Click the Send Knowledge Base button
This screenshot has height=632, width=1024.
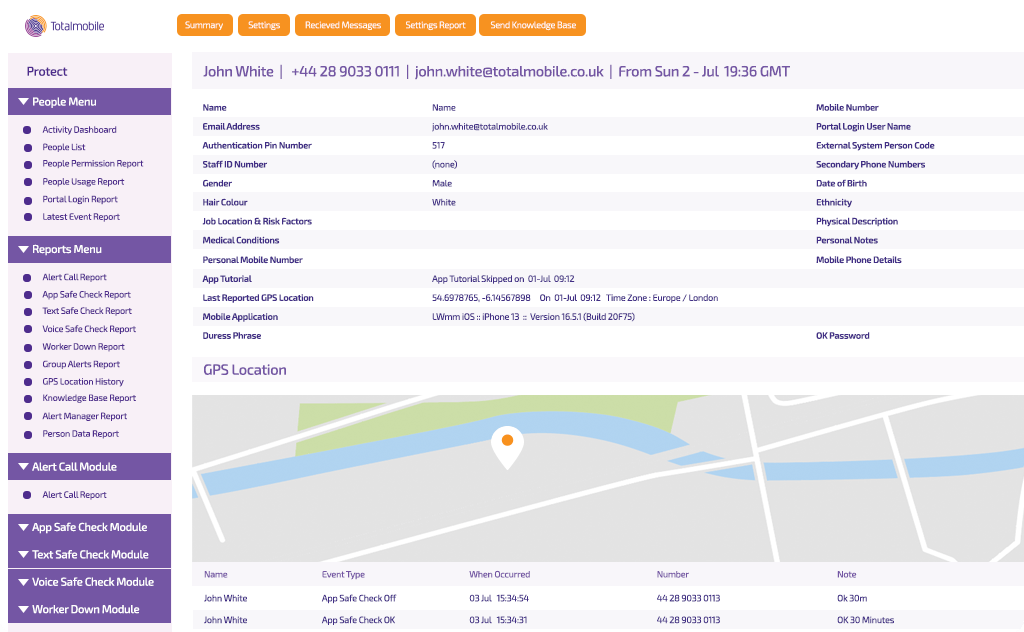(x=532, y=25)
